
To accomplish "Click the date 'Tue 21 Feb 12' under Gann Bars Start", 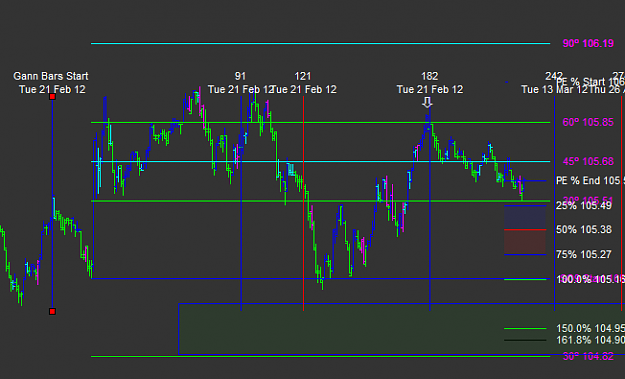I will pos(52,89).
